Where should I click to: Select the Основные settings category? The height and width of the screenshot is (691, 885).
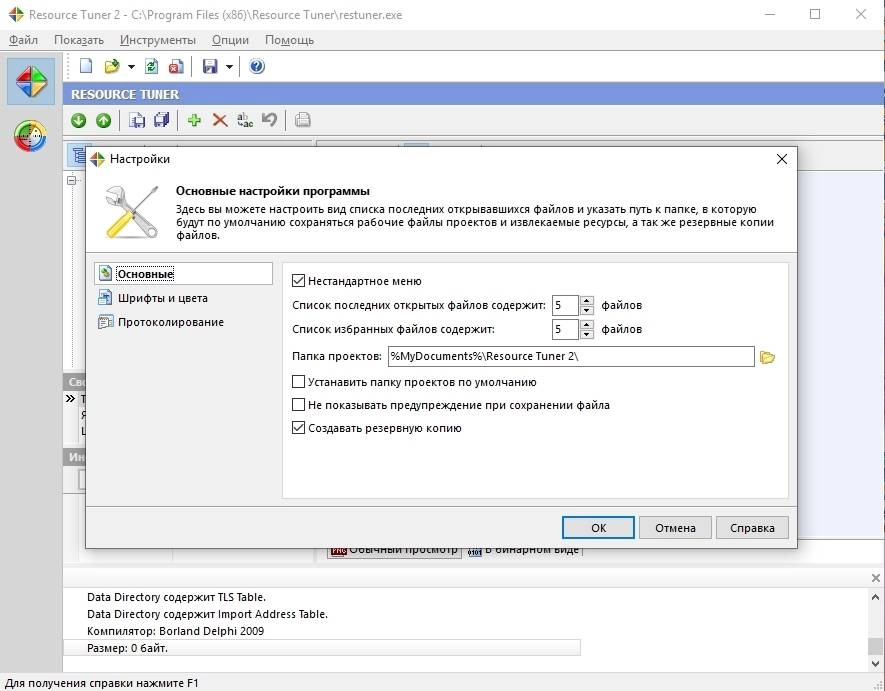point(183,274)
